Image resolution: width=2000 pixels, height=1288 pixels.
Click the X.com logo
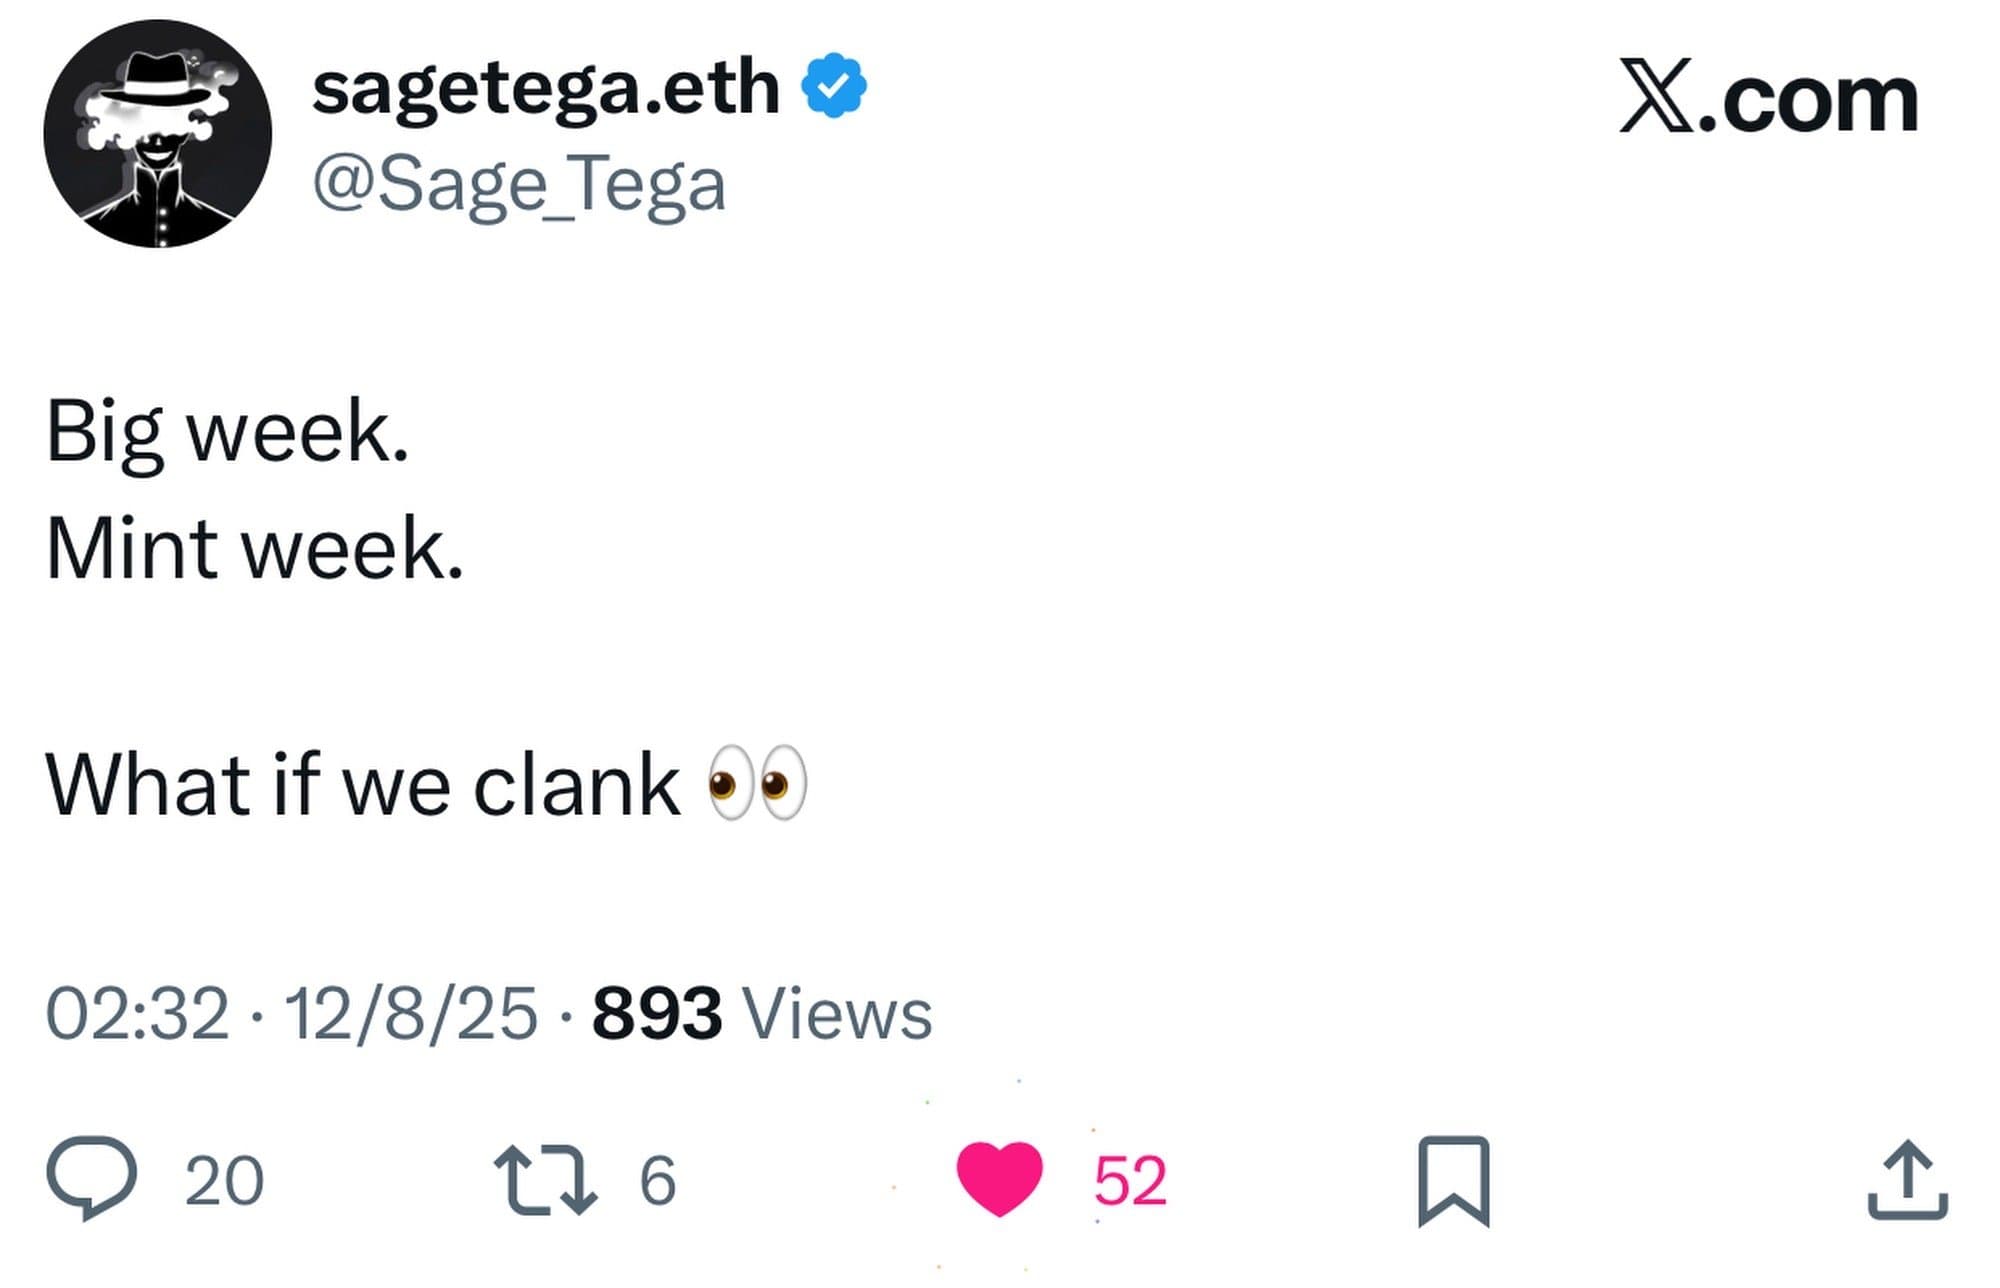[1768, 97]
